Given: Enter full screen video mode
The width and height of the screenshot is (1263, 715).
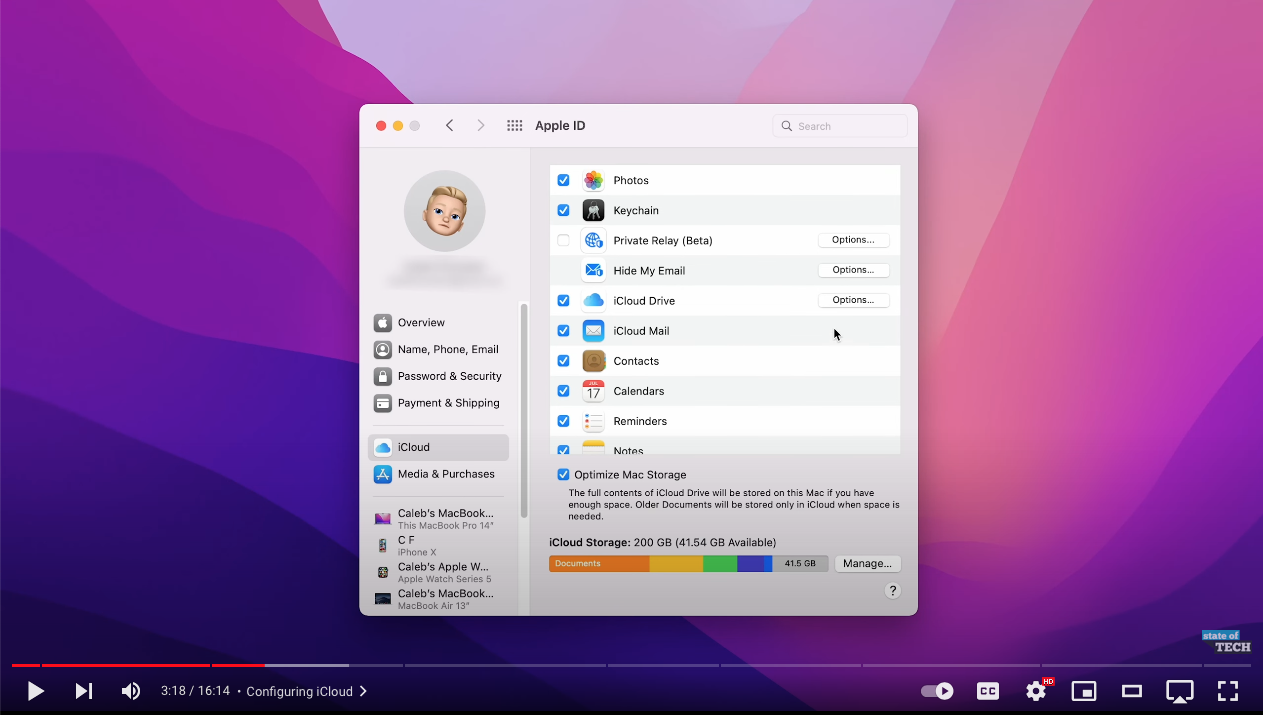Looking at the screenshot, I should pos(1228,691).
